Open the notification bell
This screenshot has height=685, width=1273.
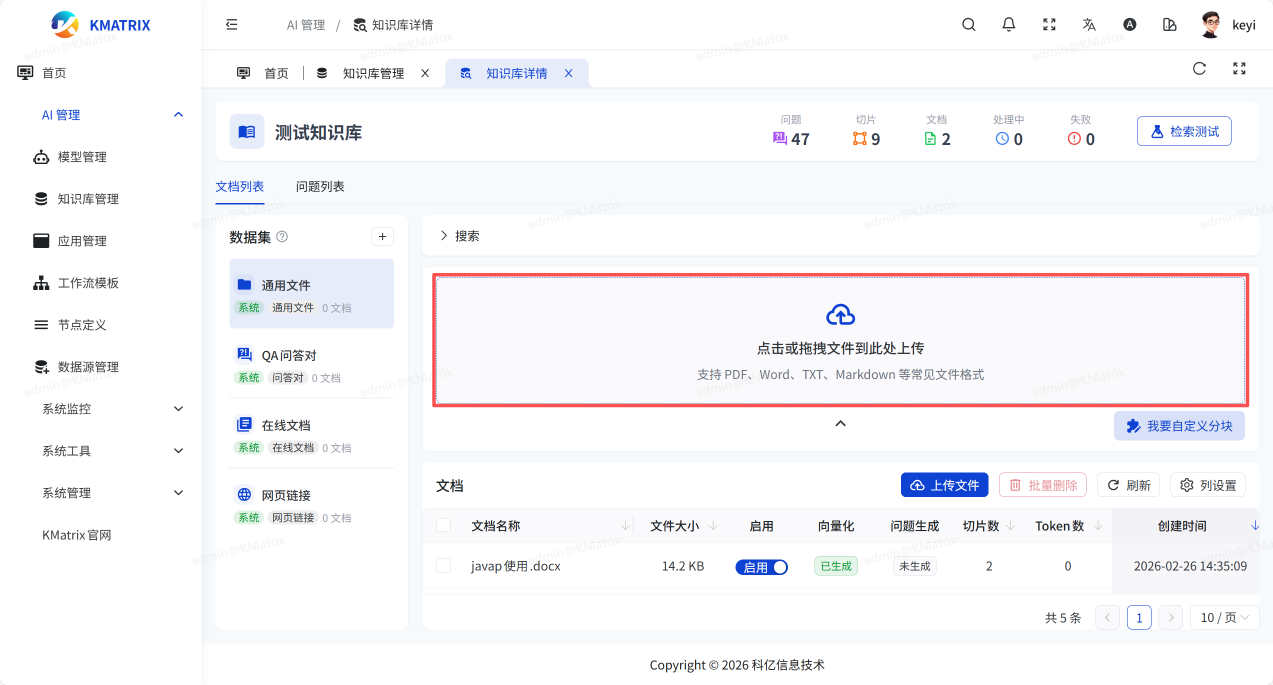coord(1009,25)
